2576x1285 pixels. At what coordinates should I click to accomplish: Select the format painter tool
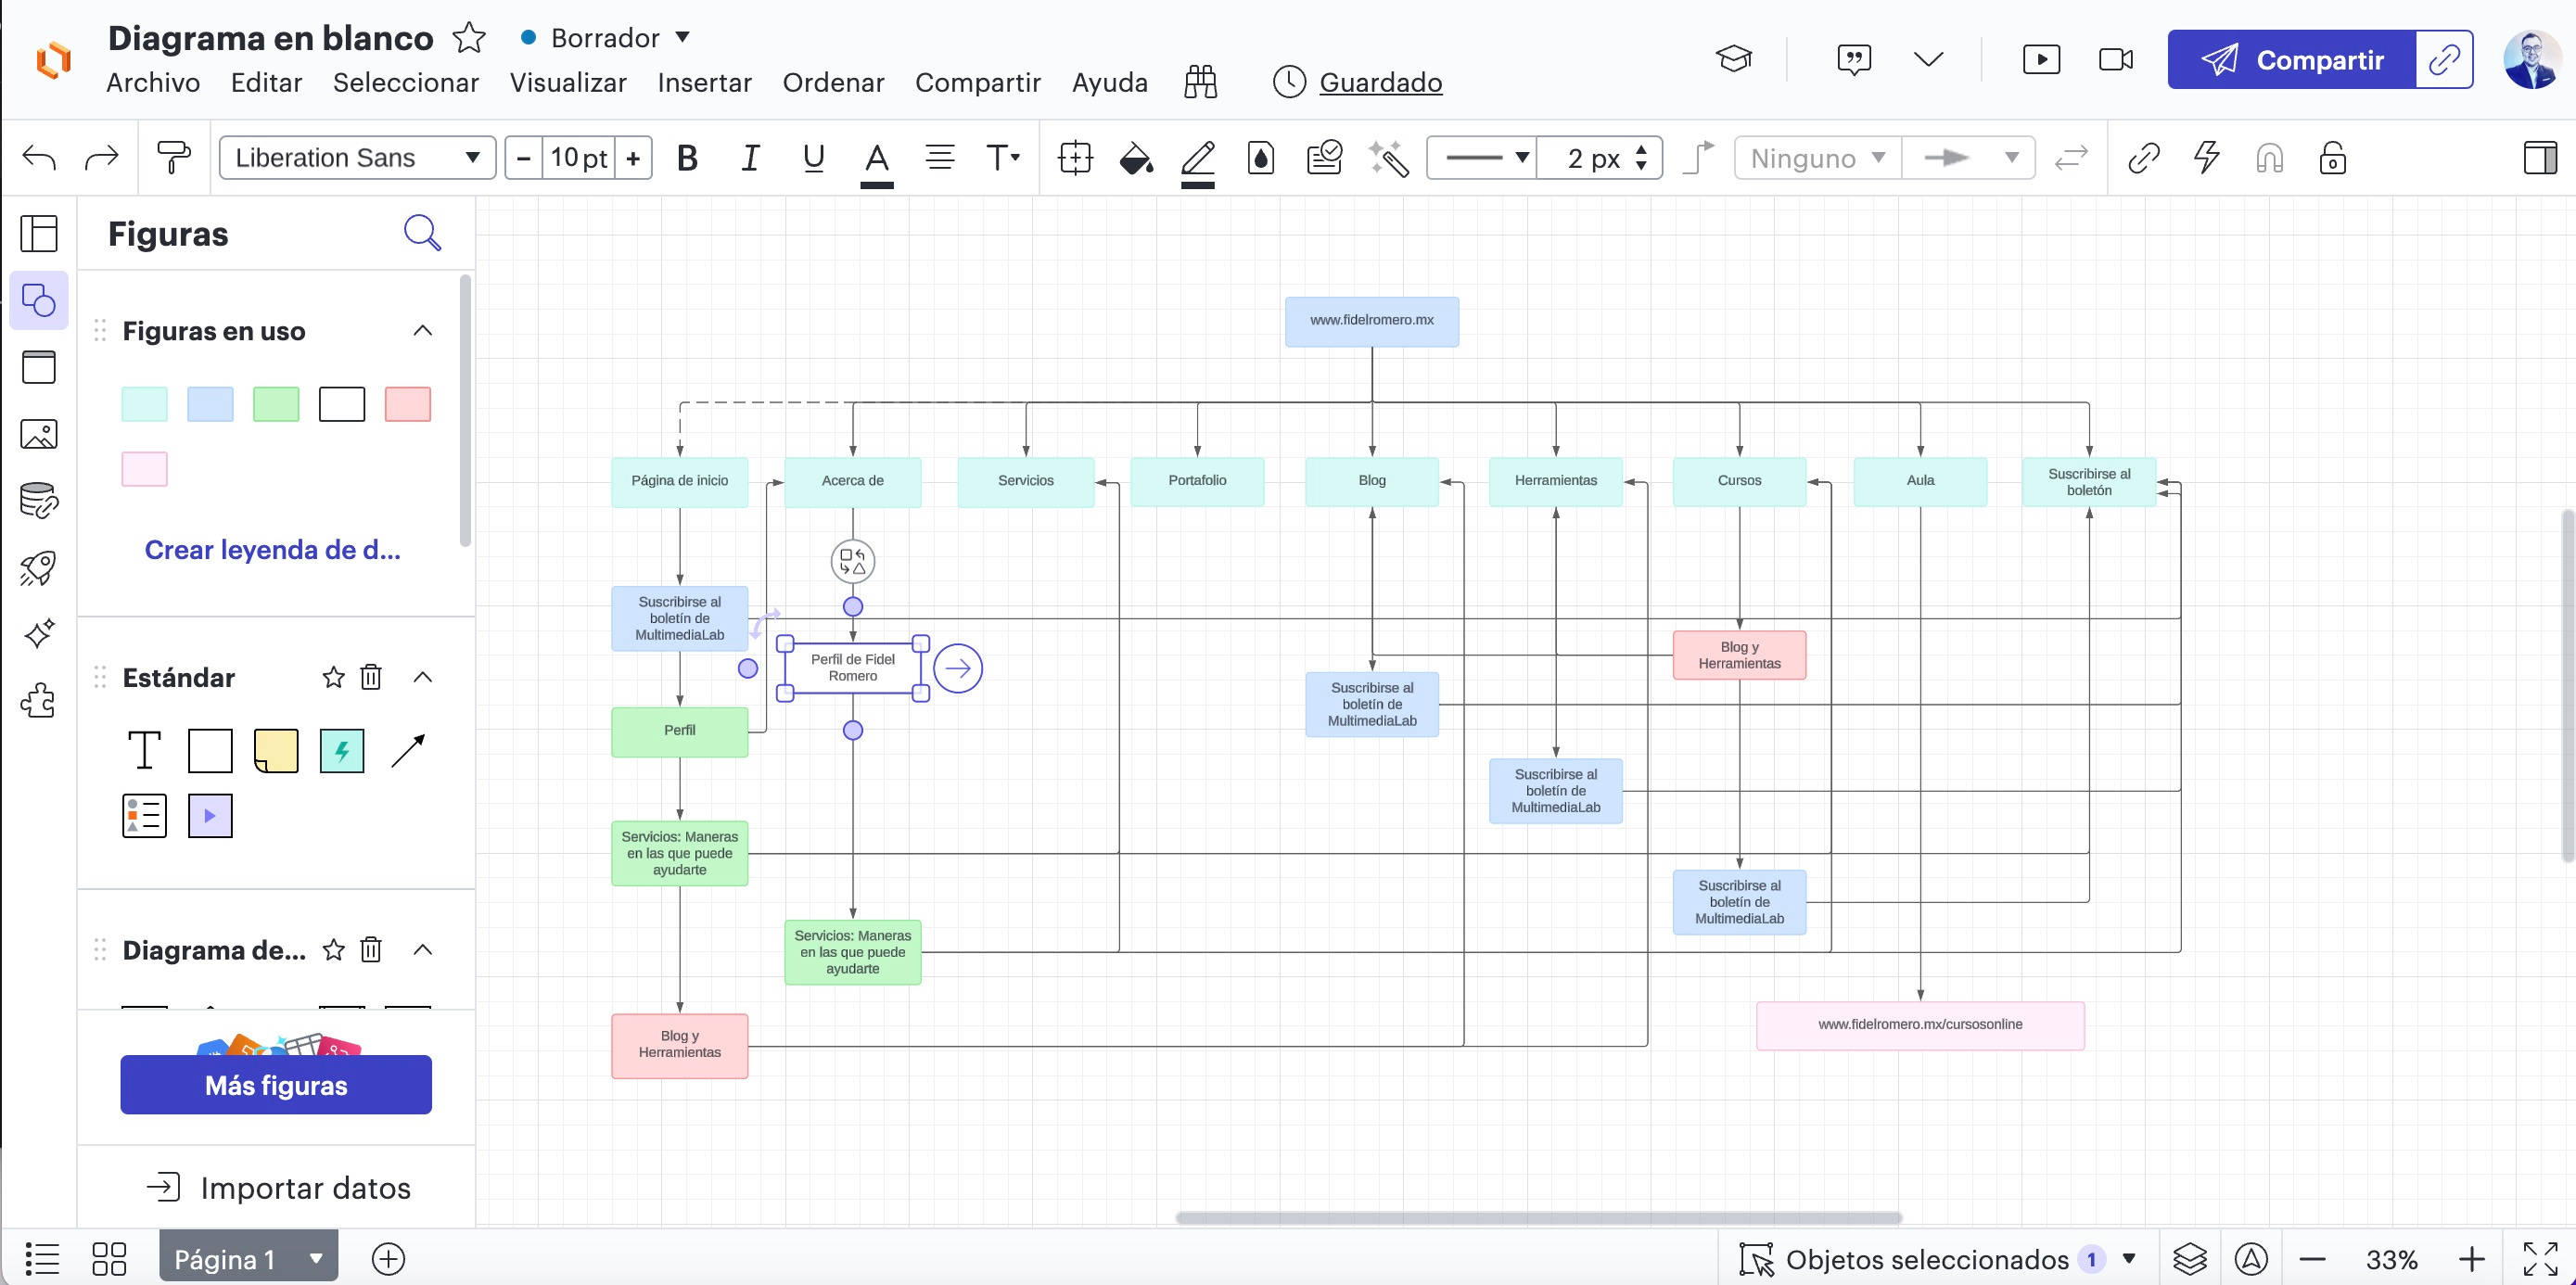[x=173, y=157]
